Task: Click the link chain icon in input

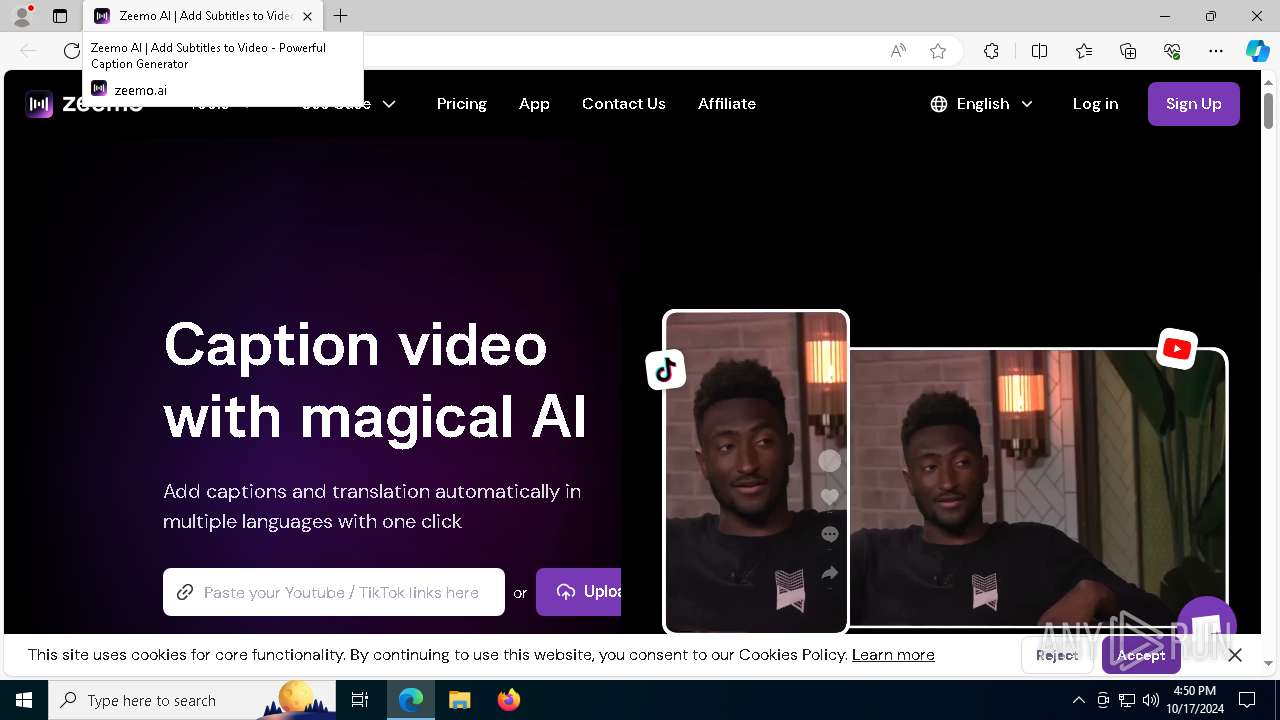Action: click(x=185, y=592)
